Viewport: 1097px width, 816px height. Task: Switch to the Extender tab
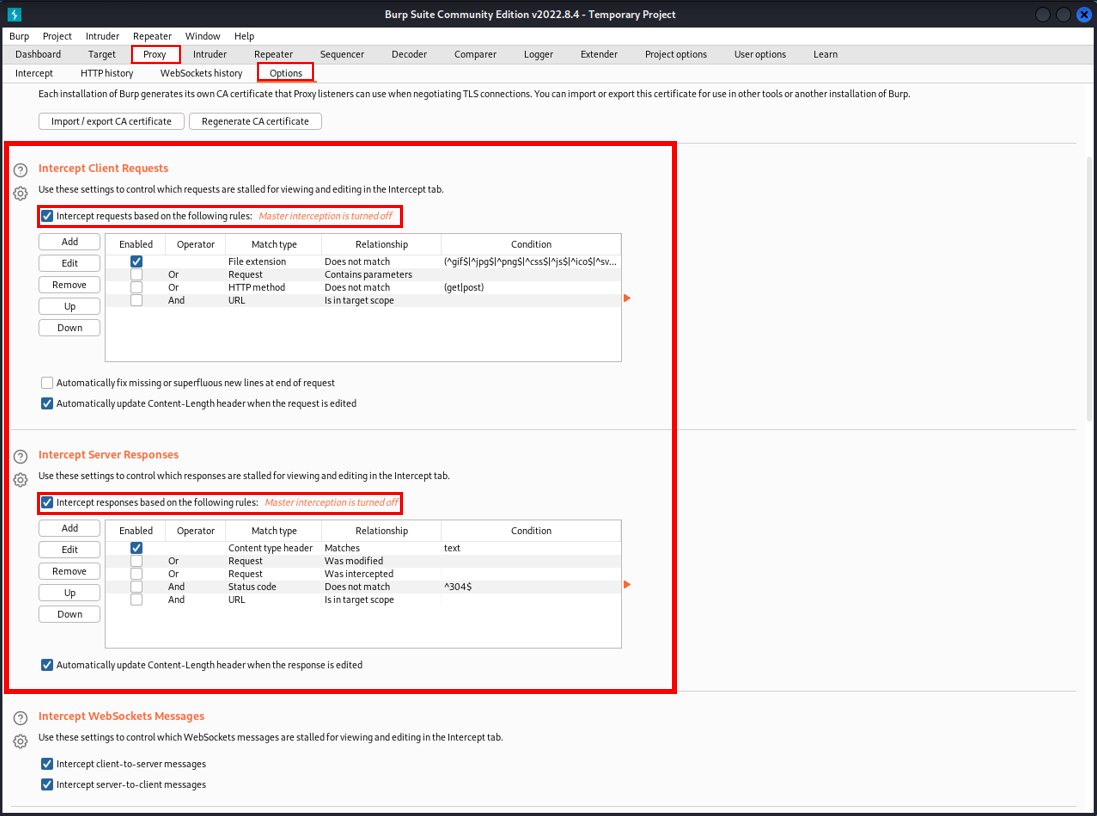(x=599, y=54)
